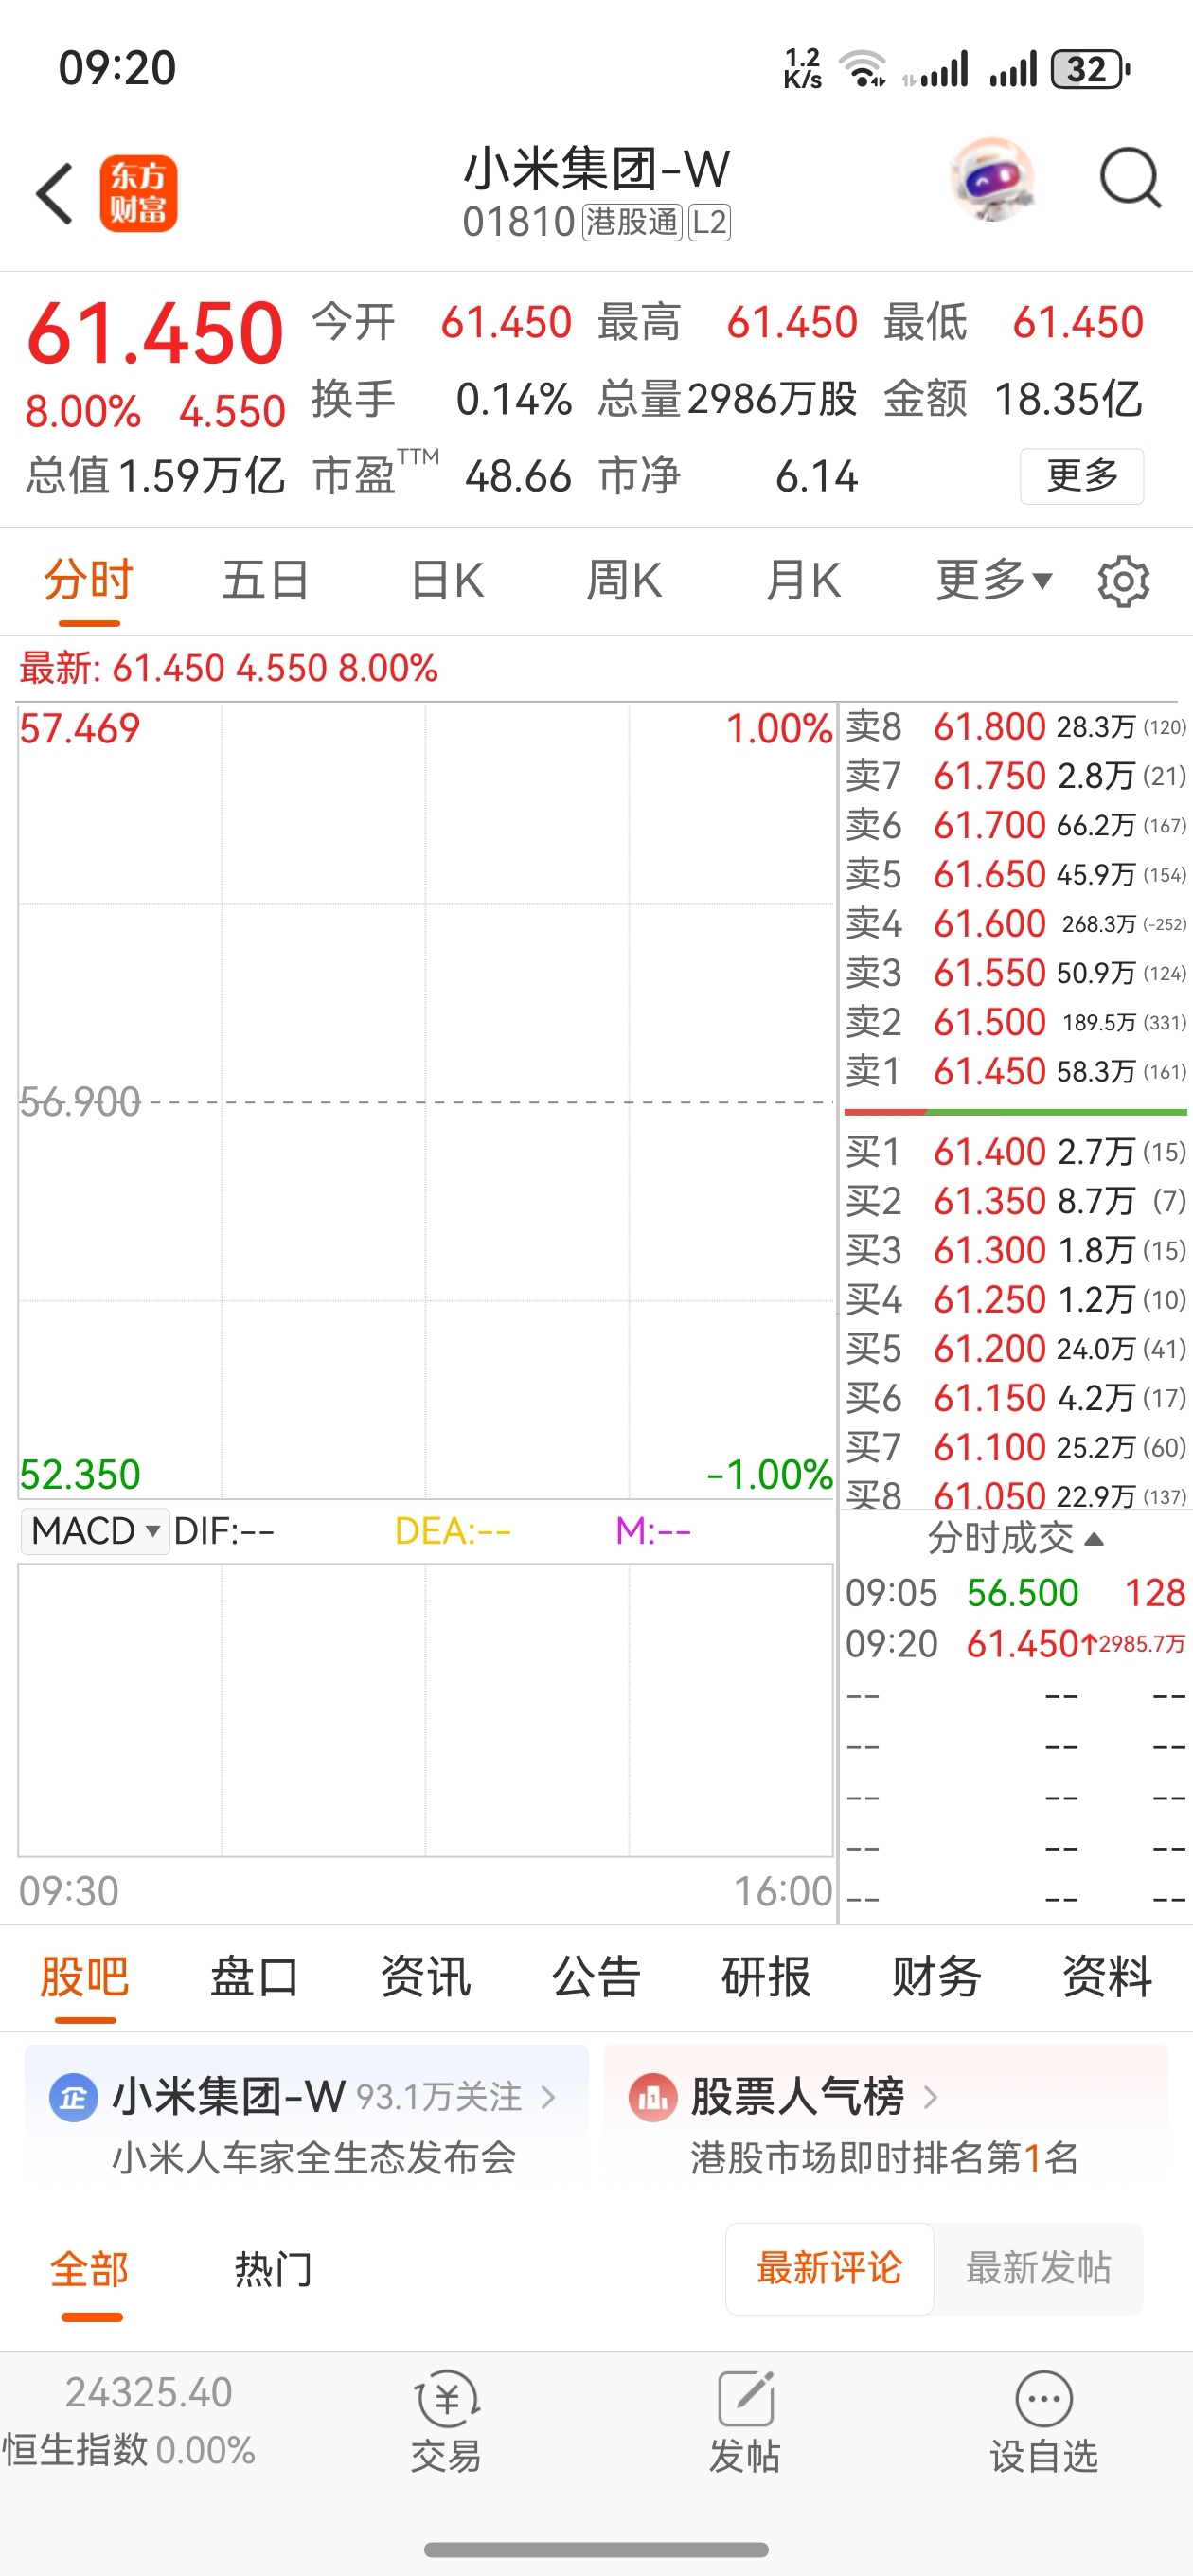Select the 分时 chart tab
Viewport: 1193px width, 2576px height.
88,581
